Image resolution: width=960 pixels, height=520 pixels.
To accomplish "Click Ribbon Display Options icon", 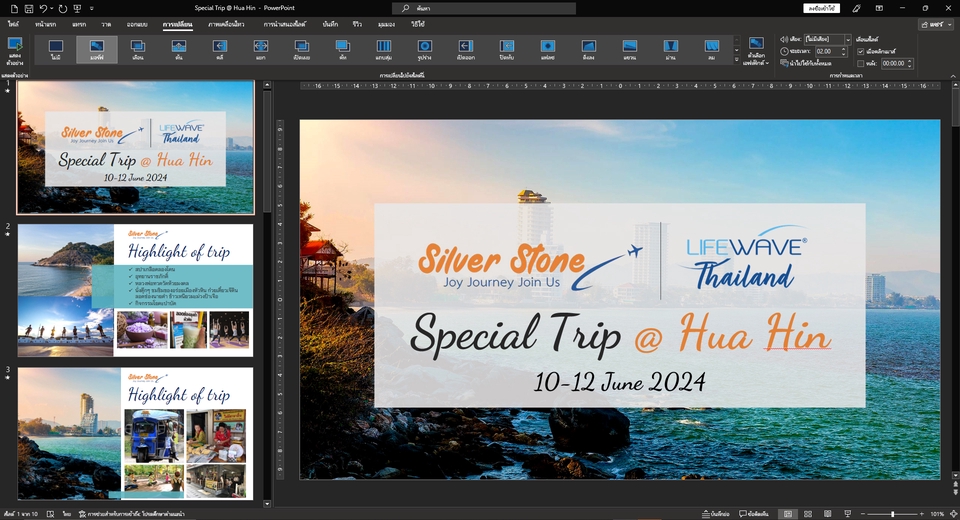I will coord(879,9).
